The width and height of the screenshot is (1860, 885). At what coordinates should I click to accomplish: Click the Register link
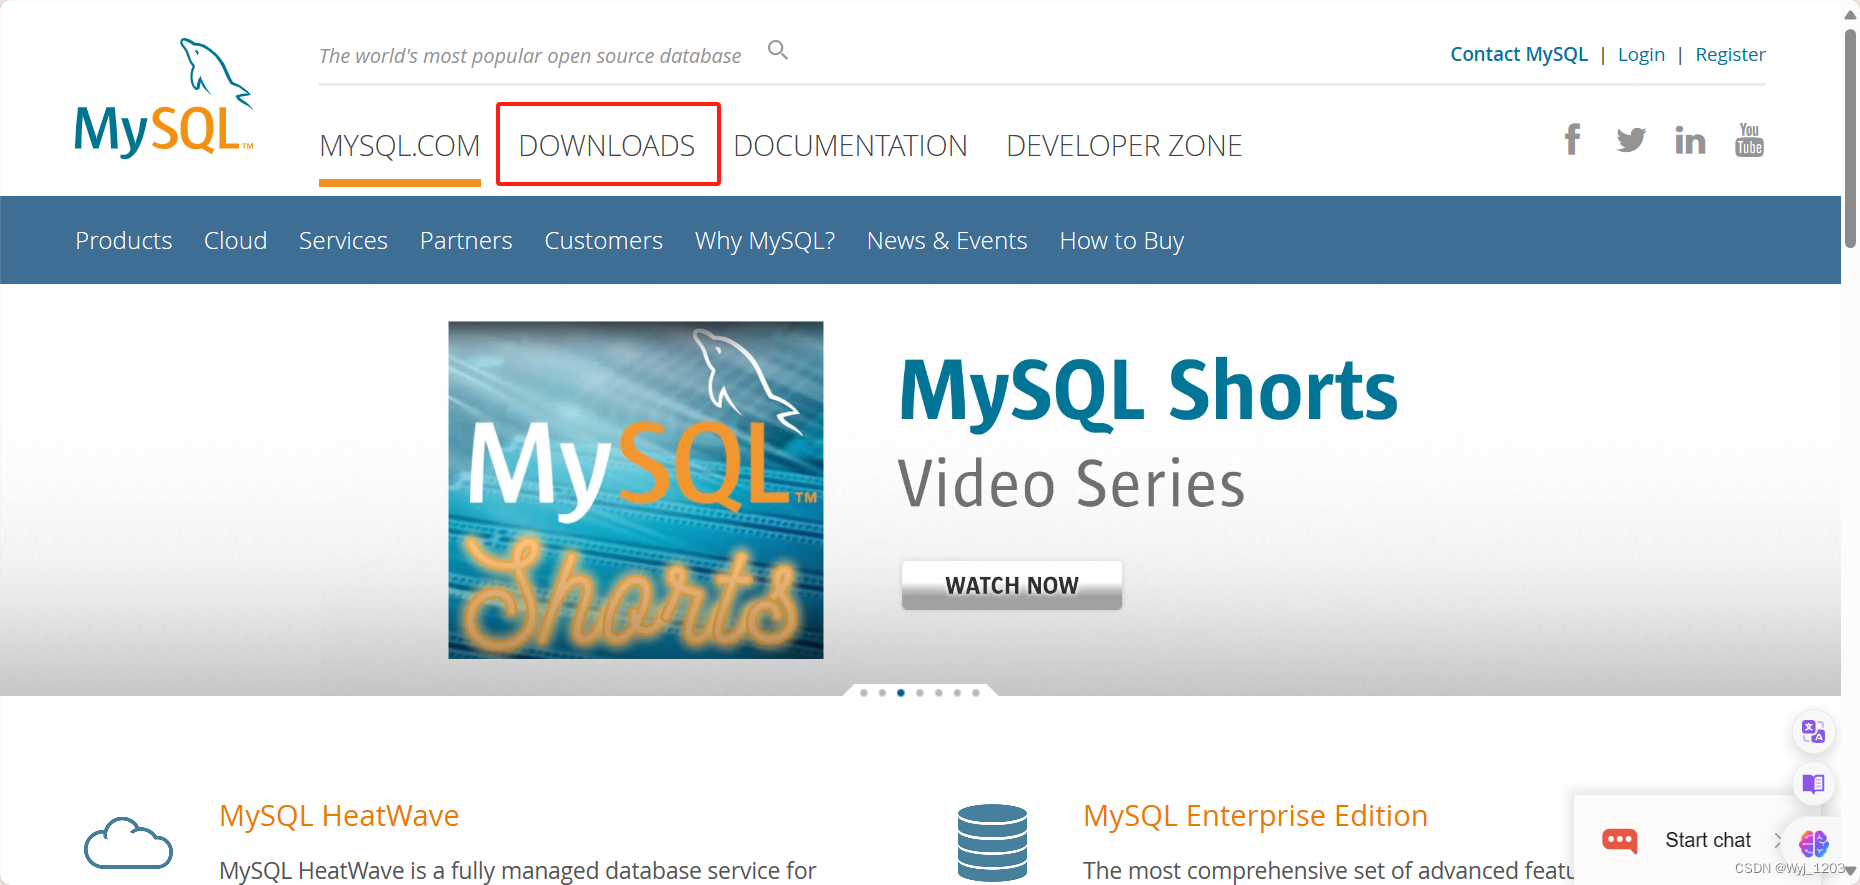pyautogui.click(x=1730, y=54)
